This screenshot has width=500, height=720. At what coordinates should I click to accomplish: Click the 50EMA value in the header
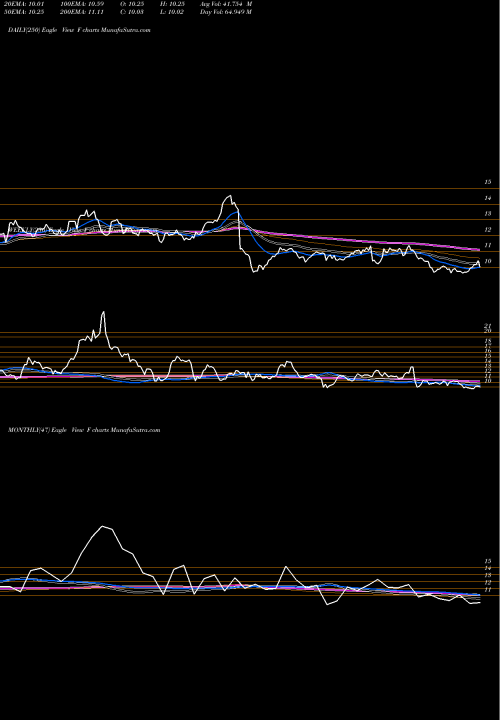tap(23, 12)
